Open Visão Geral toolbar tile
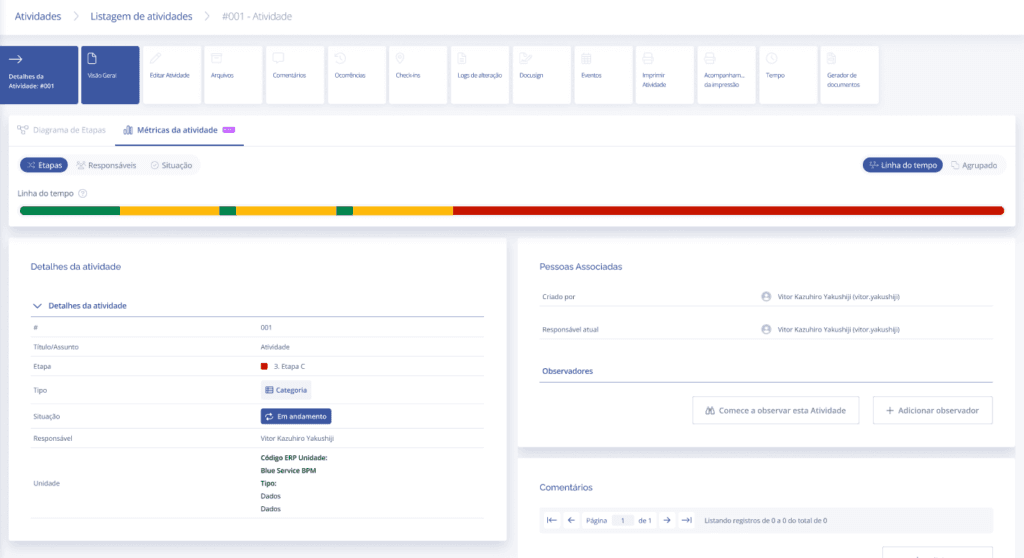The width and height of the screenshot is (1024, 558). (110, 74)
